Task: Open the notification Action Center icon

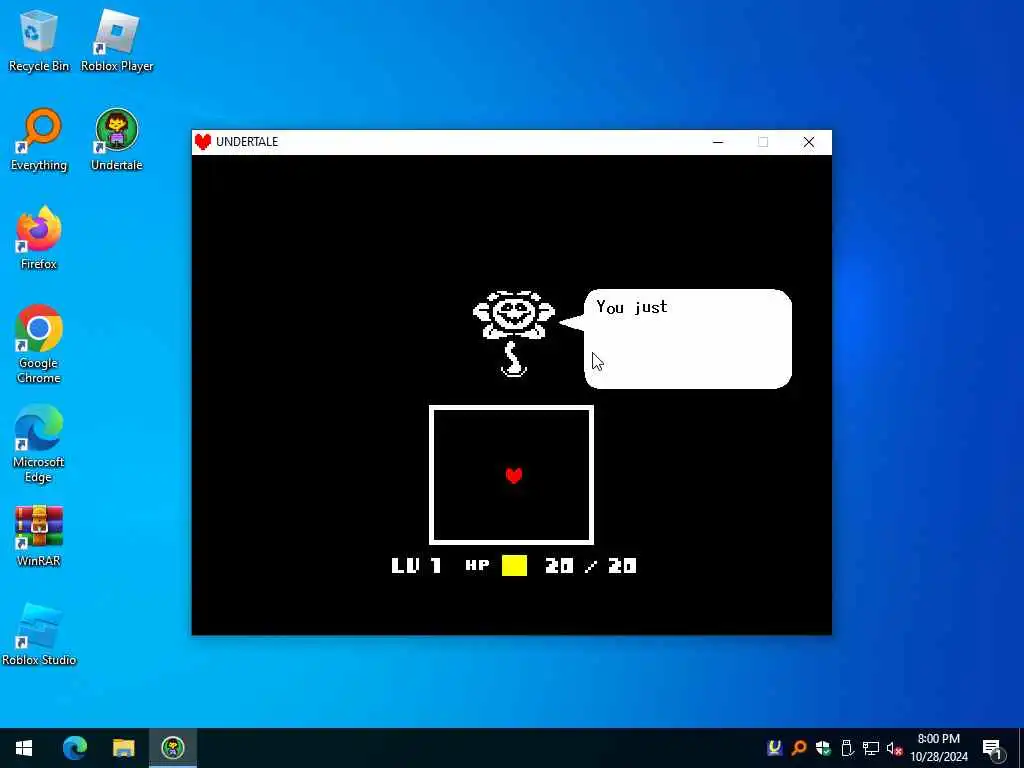Action: coord(993,748)
